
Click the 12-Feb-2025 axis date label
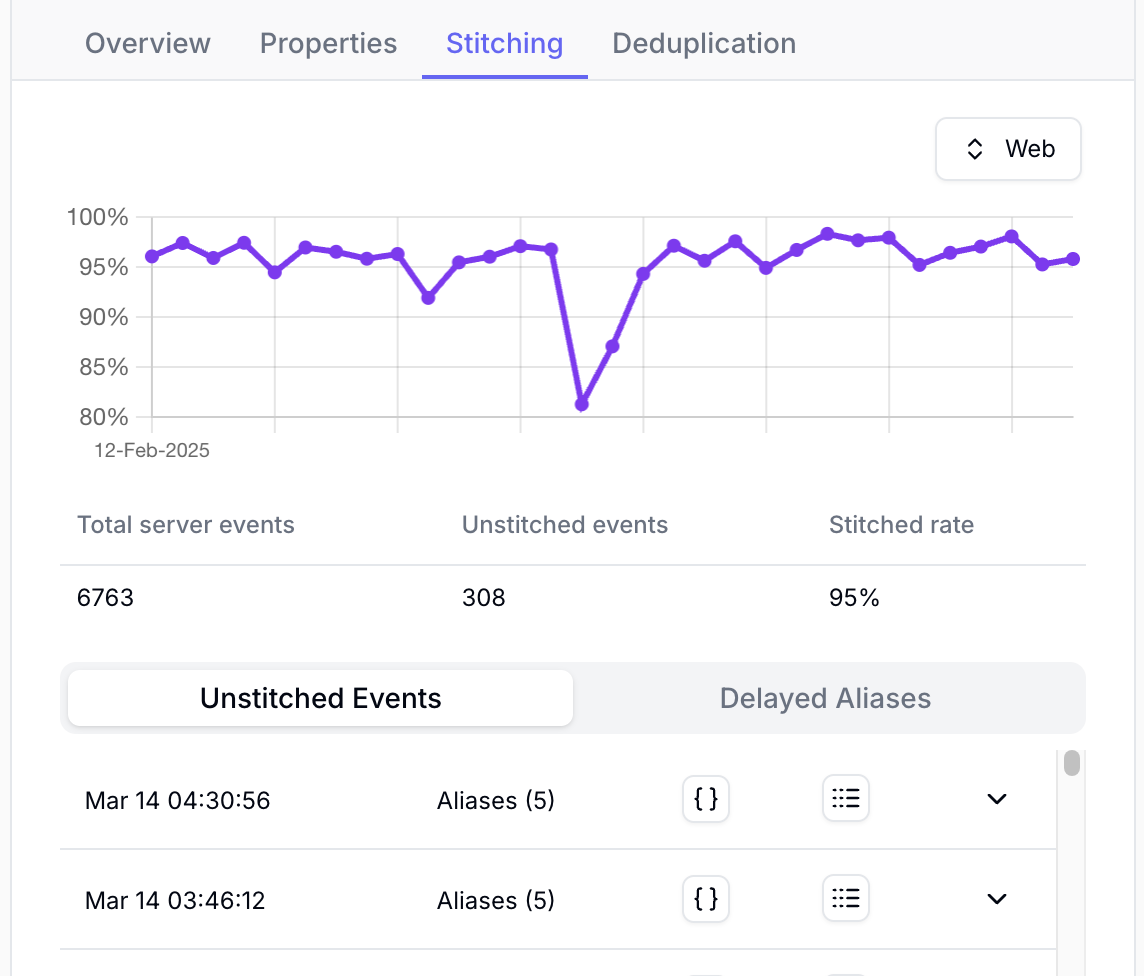click(x=152, y=450)
